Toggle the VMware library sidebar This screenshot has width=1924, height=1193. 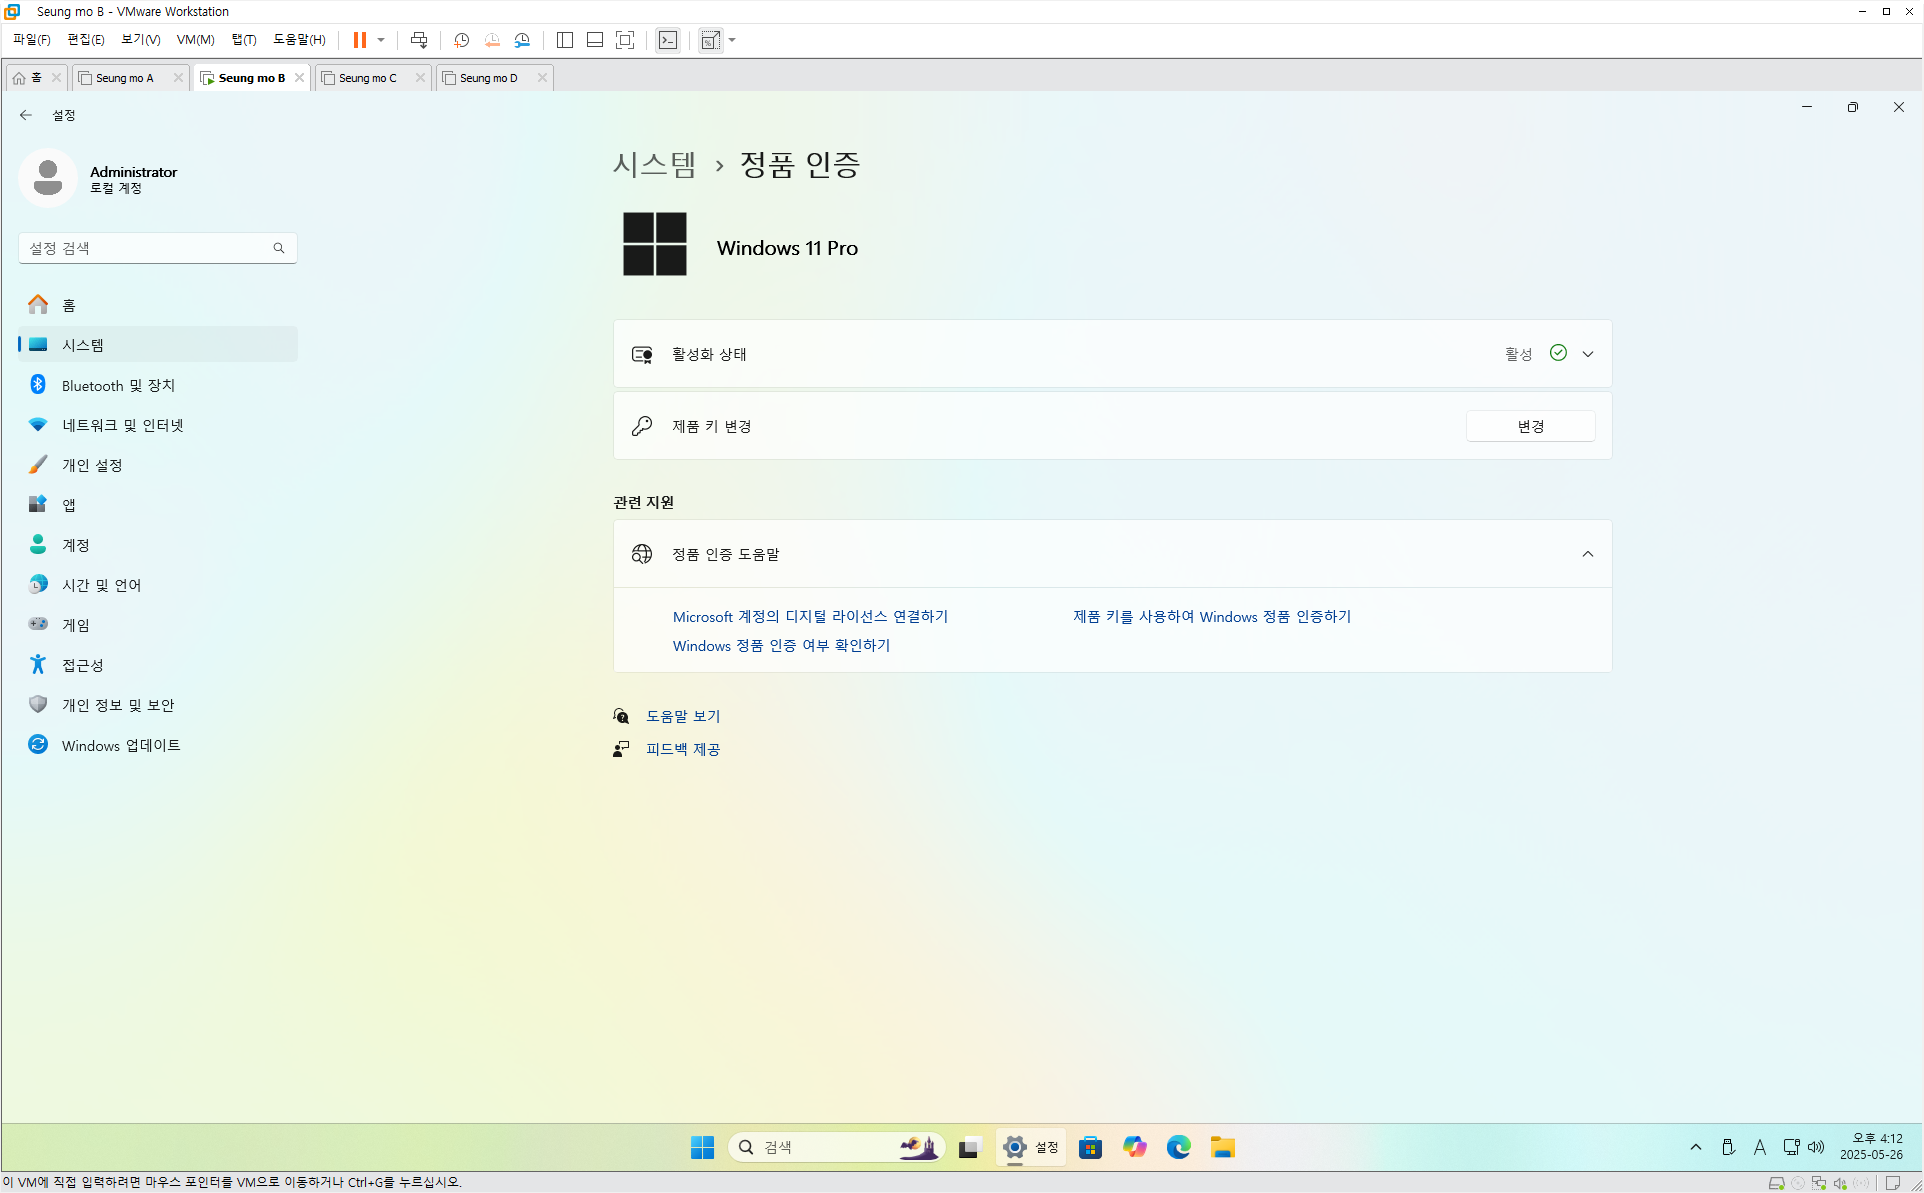pos(565,40)
